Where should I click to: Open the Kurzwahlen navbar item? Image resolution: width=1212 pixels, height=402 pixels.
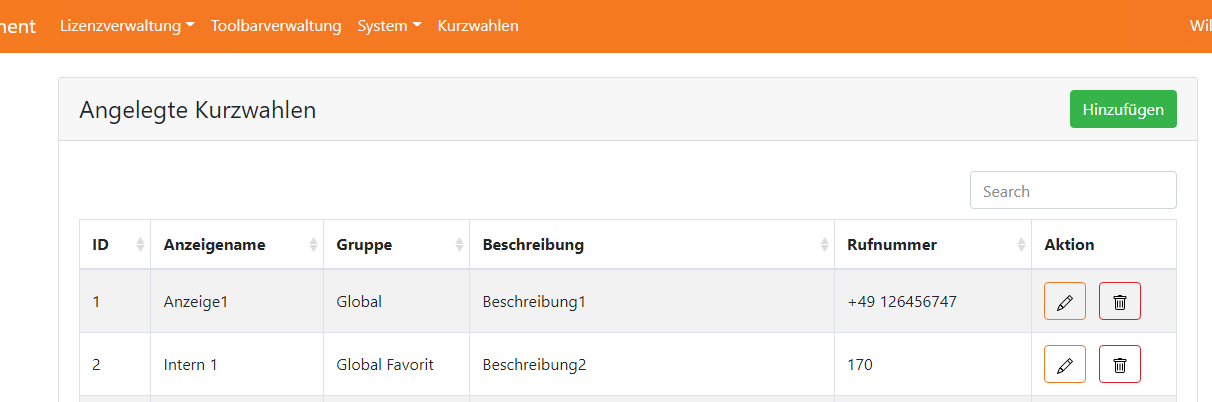pyautogui.click(x=478, y=26)
